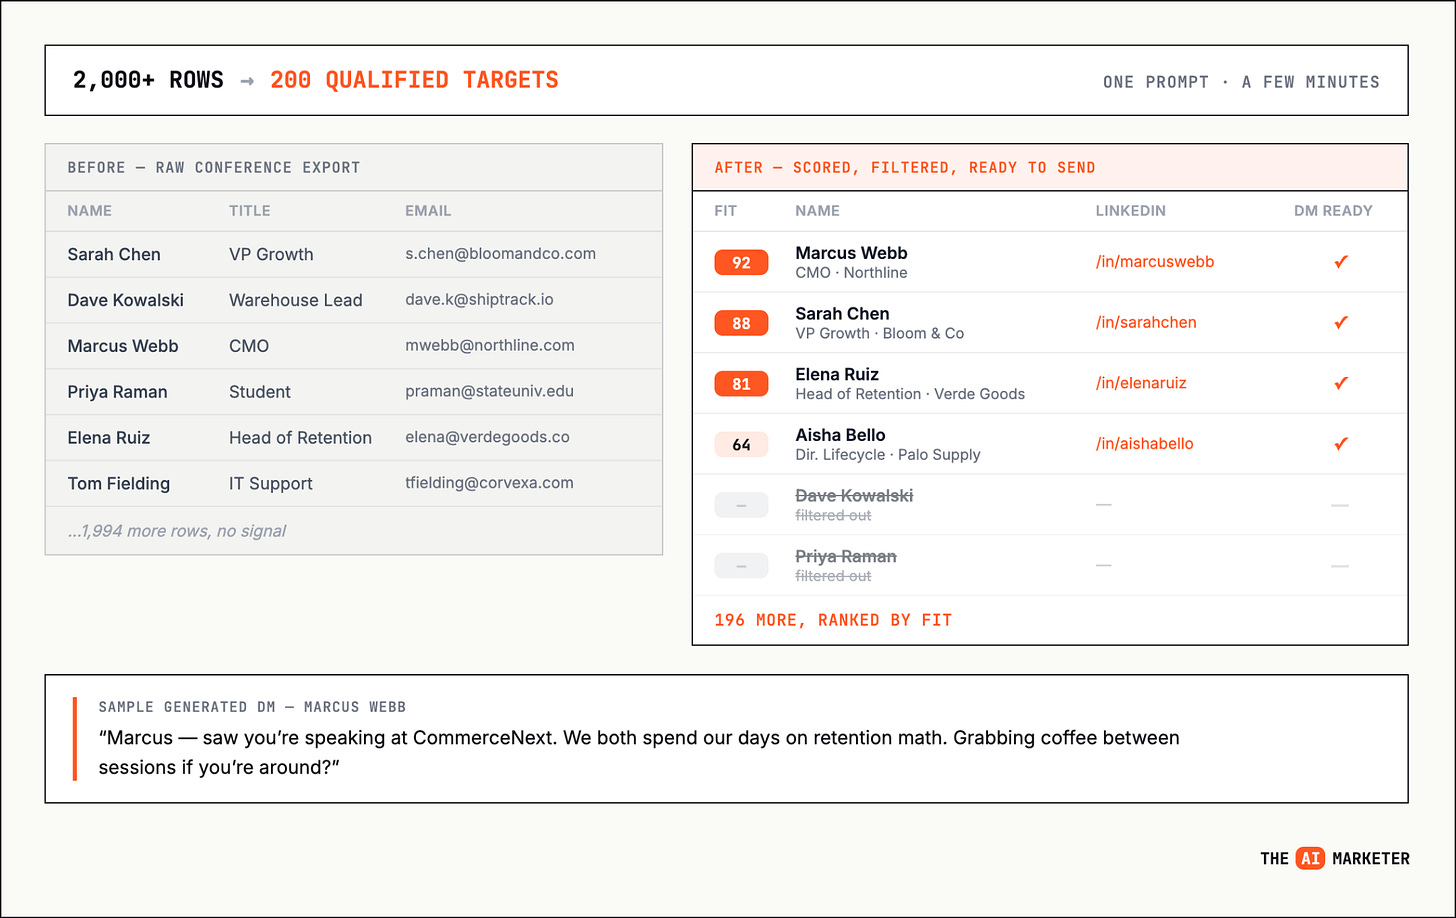Screen dimensions: 1456x918
Task: Click the Student title cell
Action: 260,392
